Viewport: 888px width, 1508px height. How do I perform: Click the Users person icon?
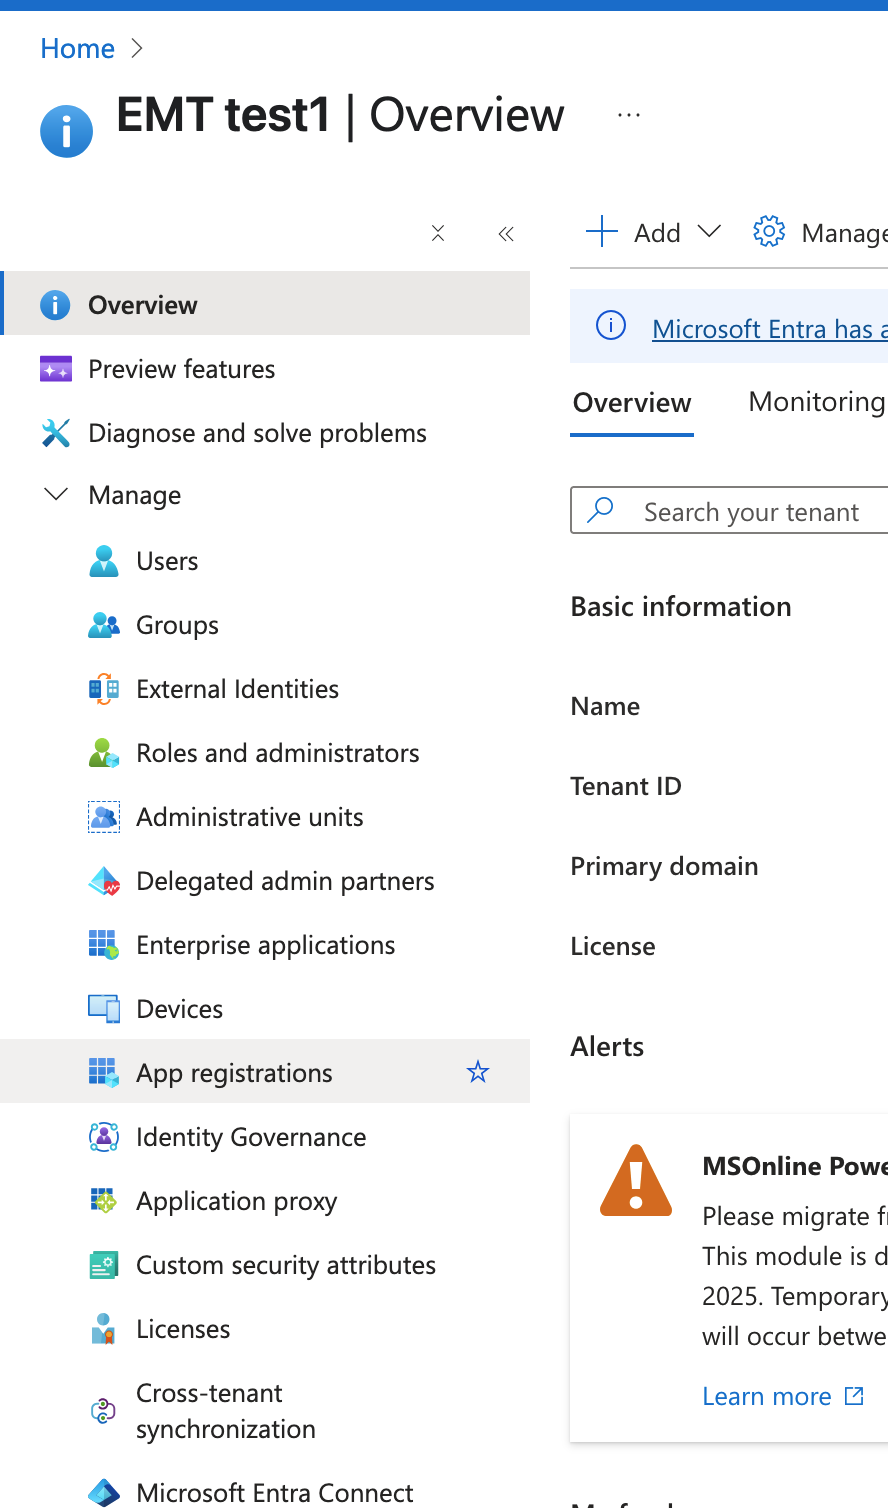click(104, 561)
